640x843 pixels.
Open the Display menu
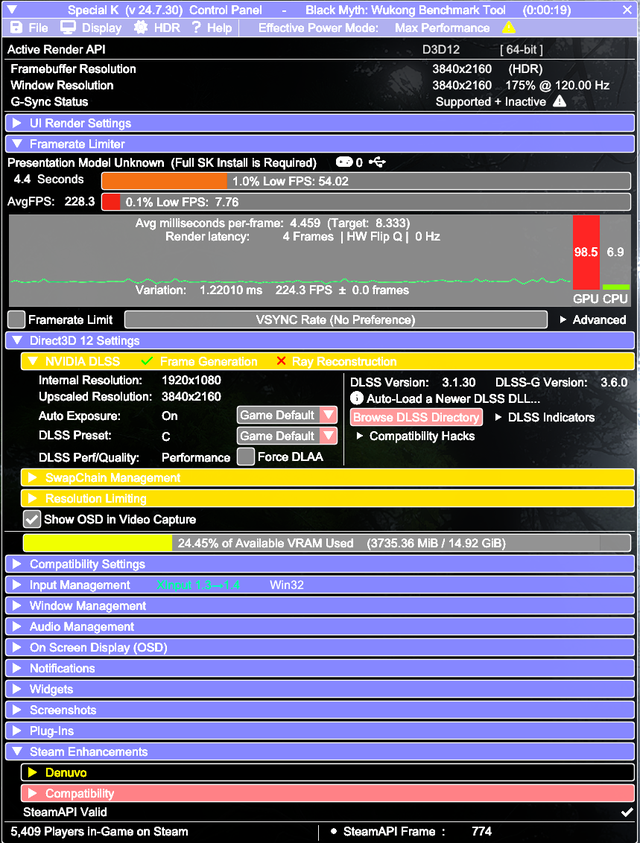pos(90,28)
